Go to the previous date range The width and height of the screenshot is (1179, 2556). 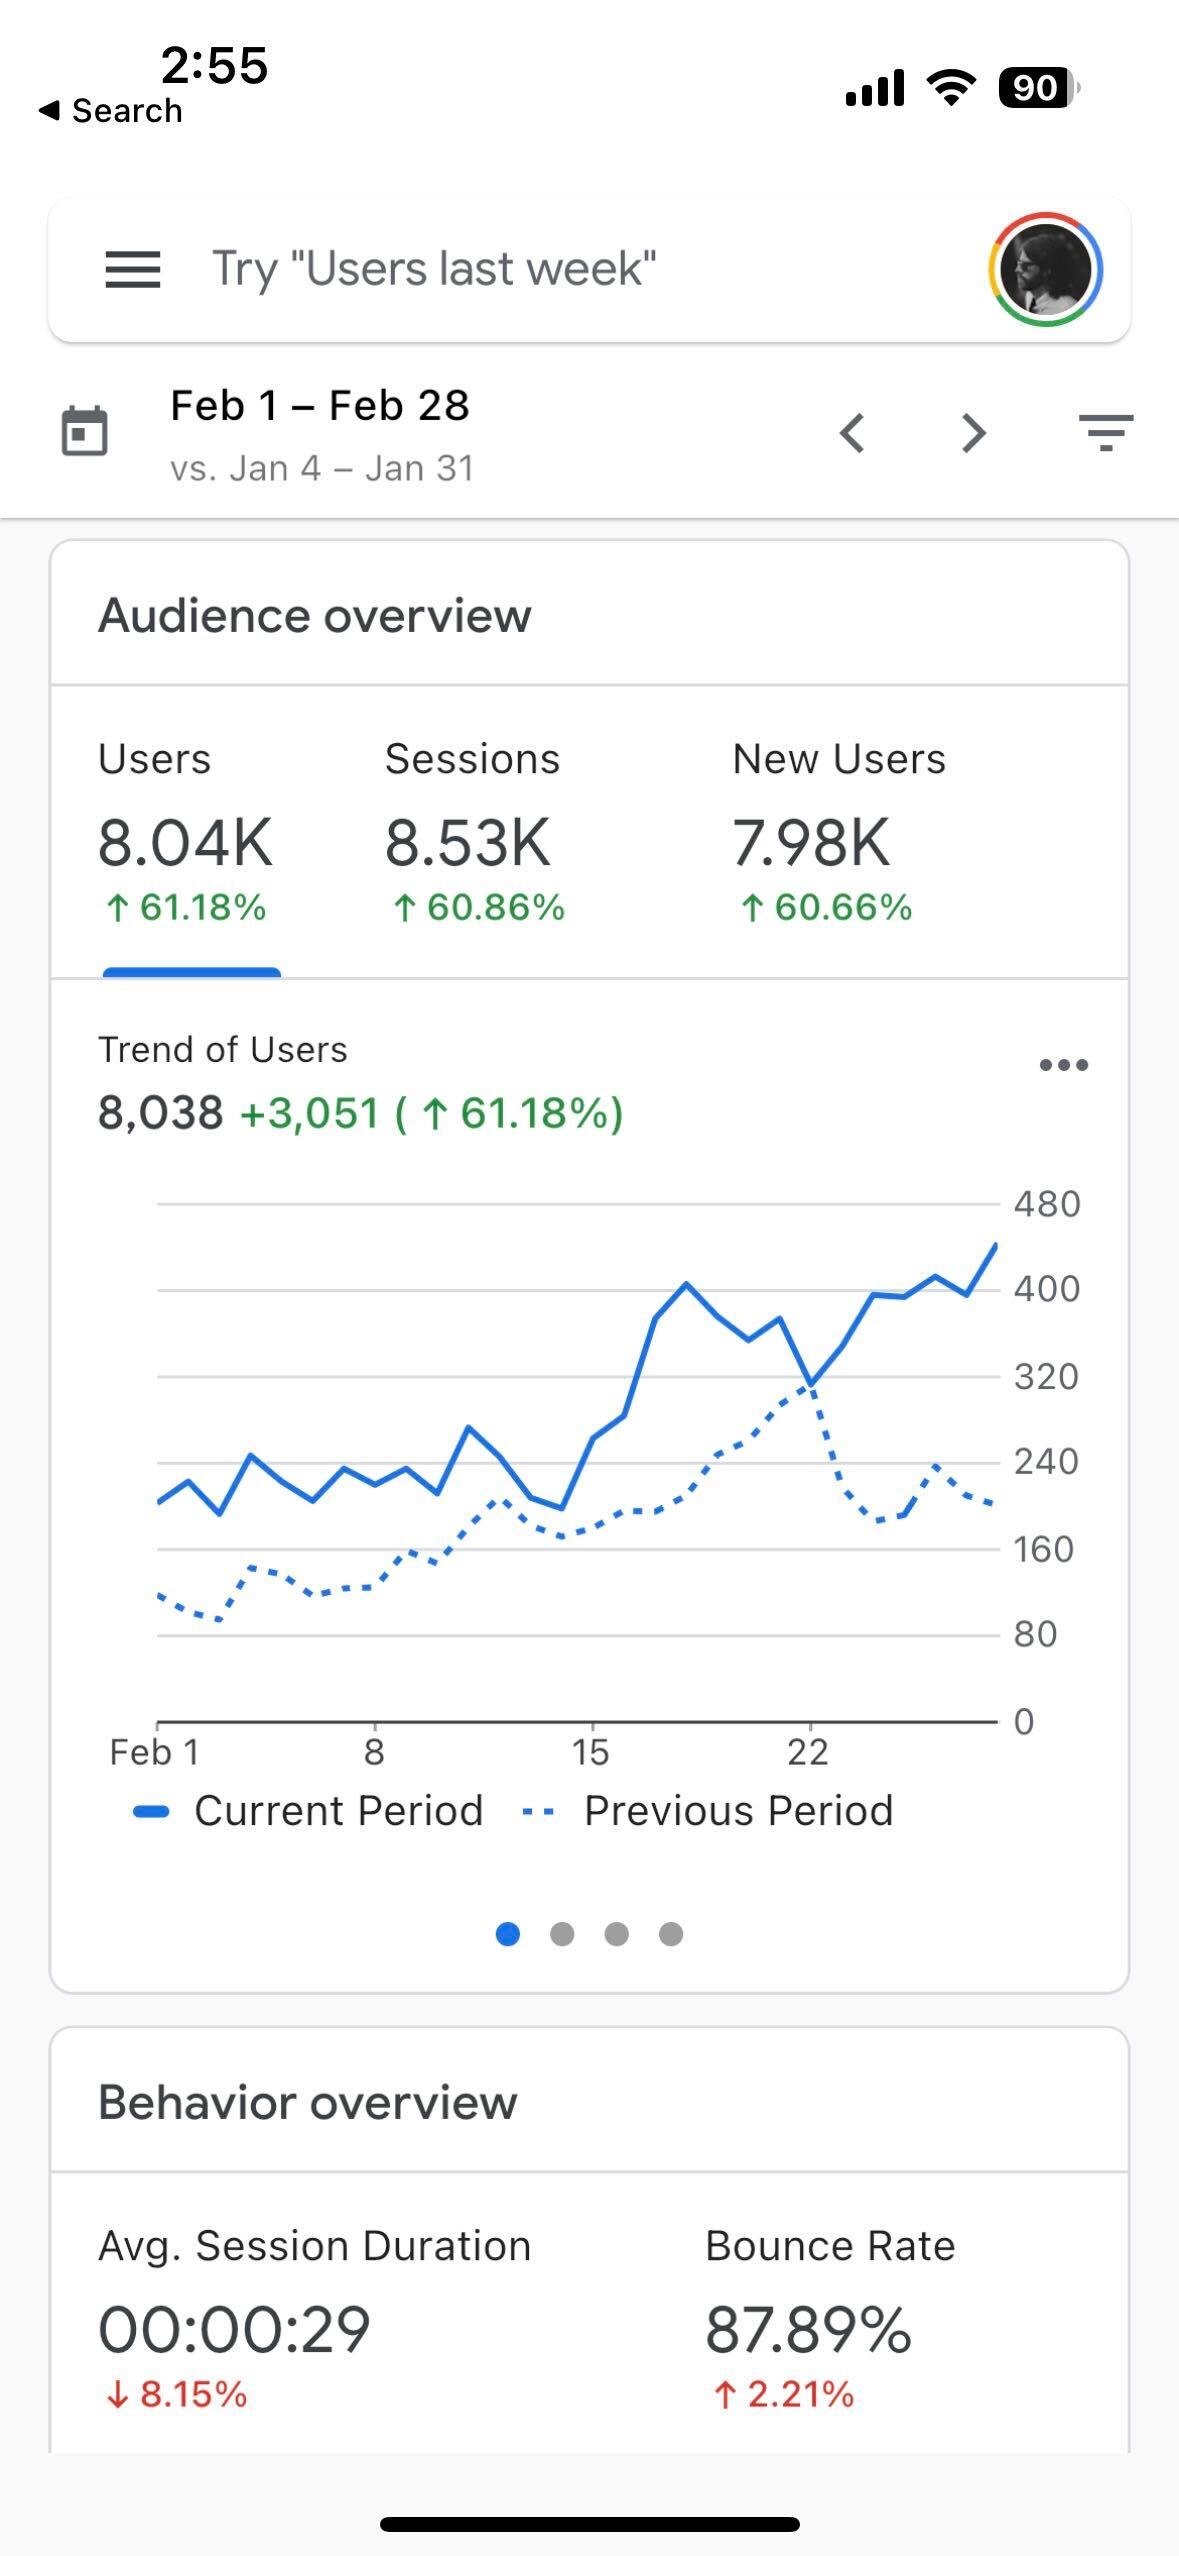pyautogui.click(x=853, y=432)
